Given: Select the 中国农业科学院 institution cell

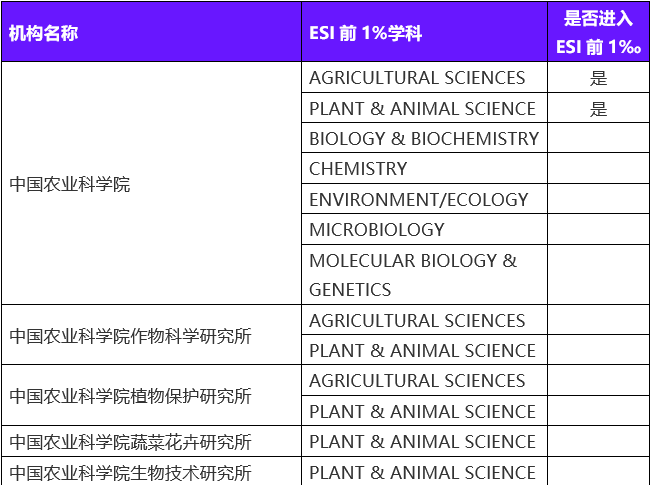Looking at the screenshot, I should pyautogui.click(x=70, y=184).
